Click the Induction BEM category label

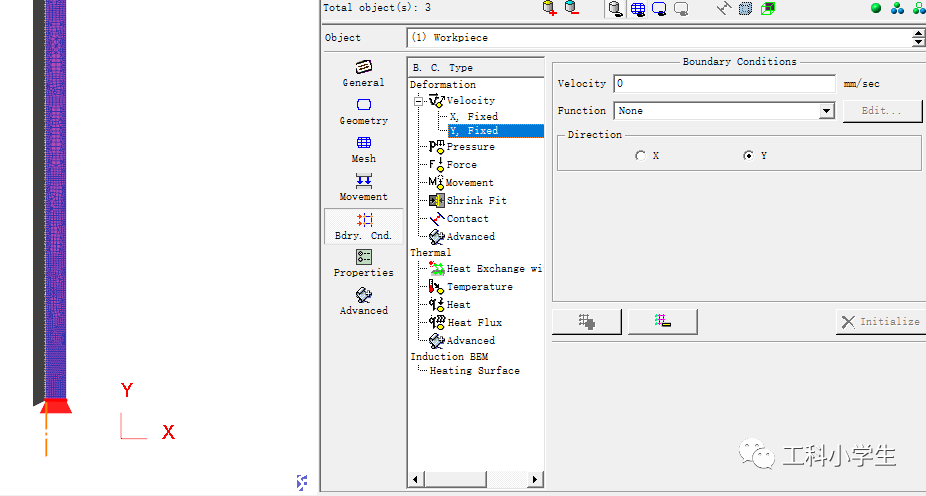click(449, 357)
